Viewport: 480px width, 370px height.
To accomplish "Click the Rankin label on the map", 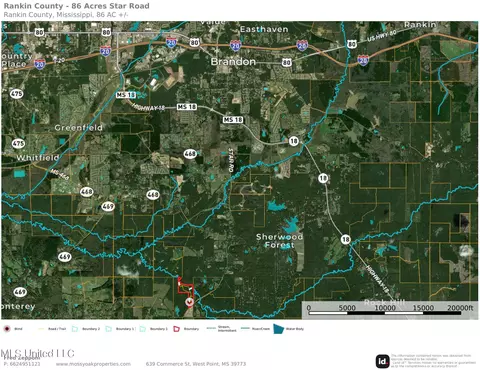I will pos(420,25).
